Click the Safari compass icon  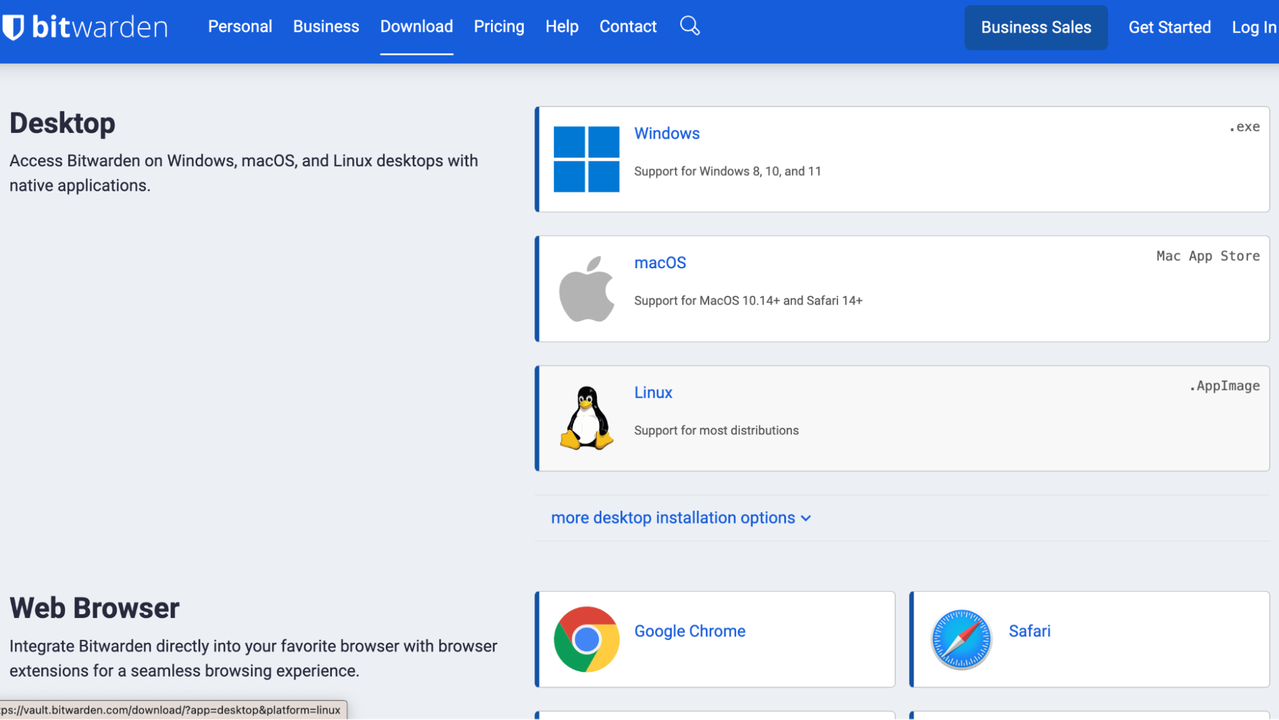click(960, 639)
